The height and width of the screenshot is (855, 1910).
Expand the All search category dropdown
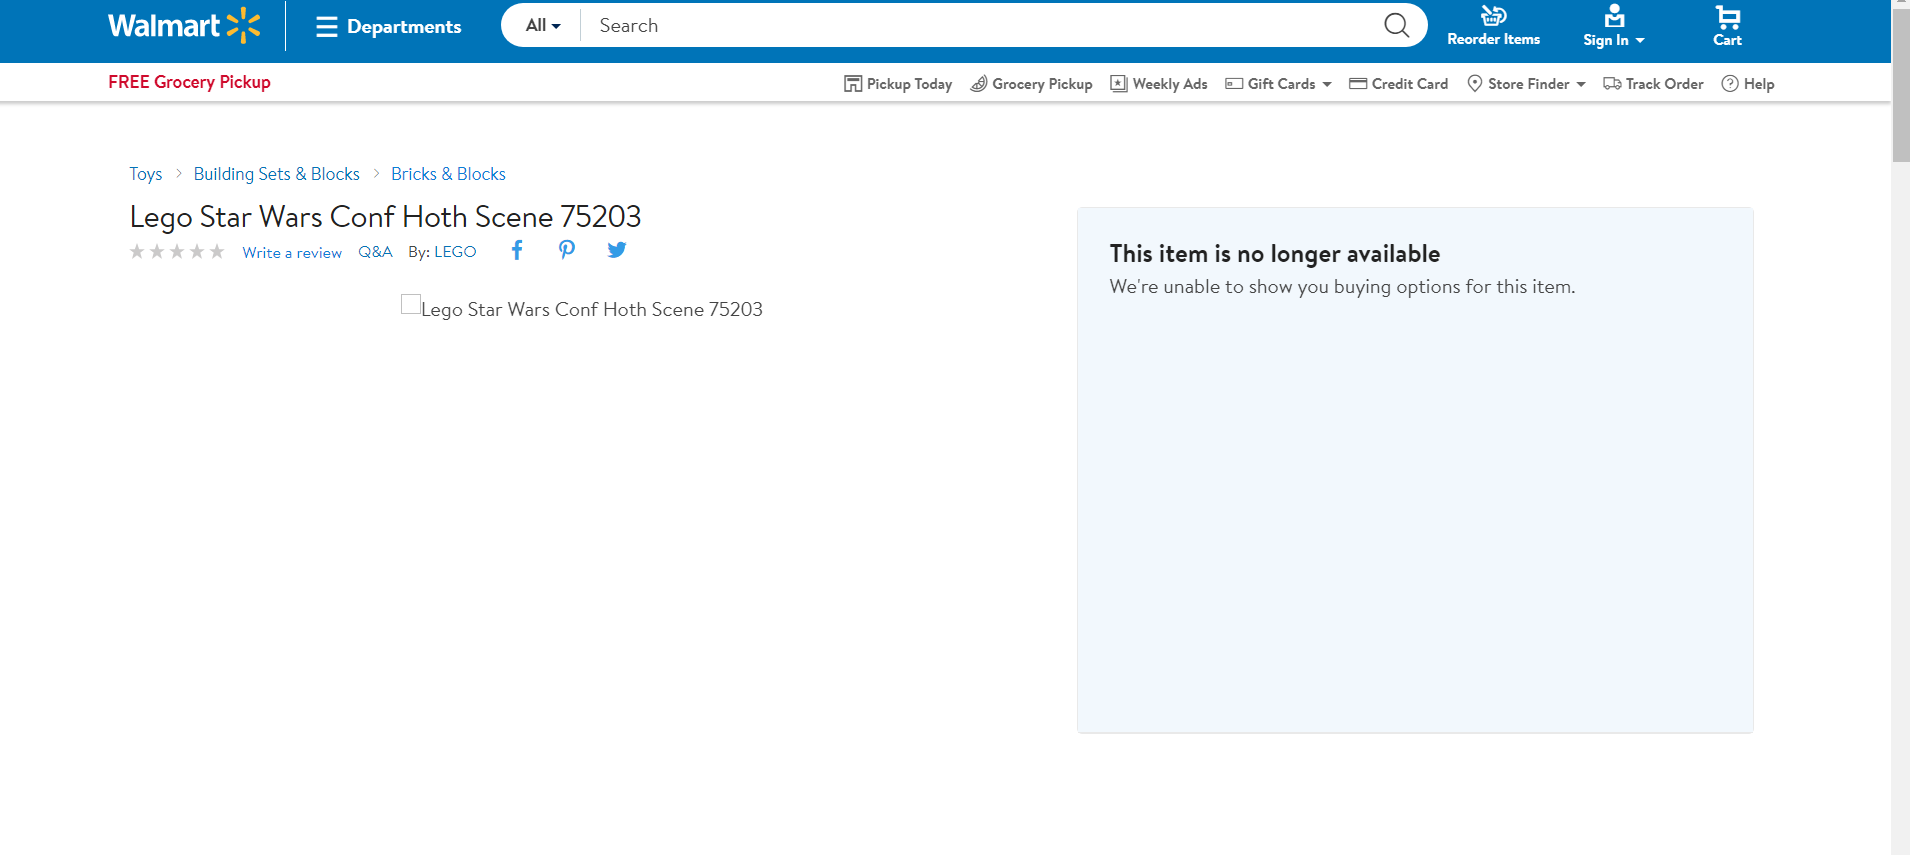[543, 26]
